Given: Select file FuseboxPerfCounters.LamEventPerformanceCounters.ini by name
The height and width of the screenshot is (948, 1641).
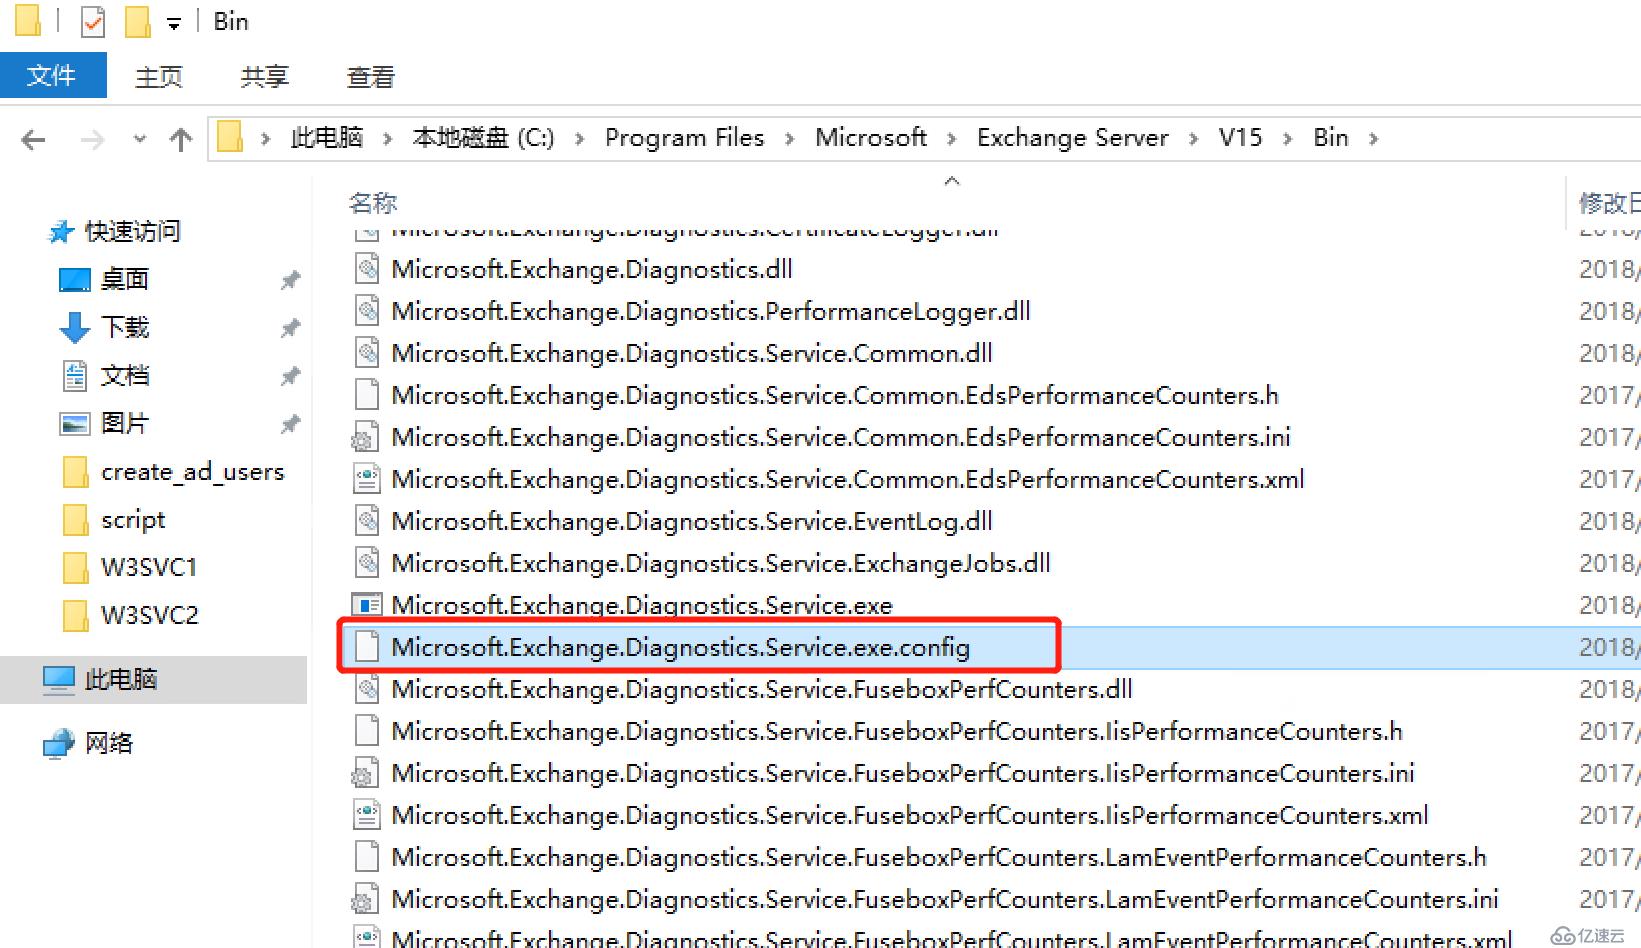Looking at the screenshot, I should point(945,899).
